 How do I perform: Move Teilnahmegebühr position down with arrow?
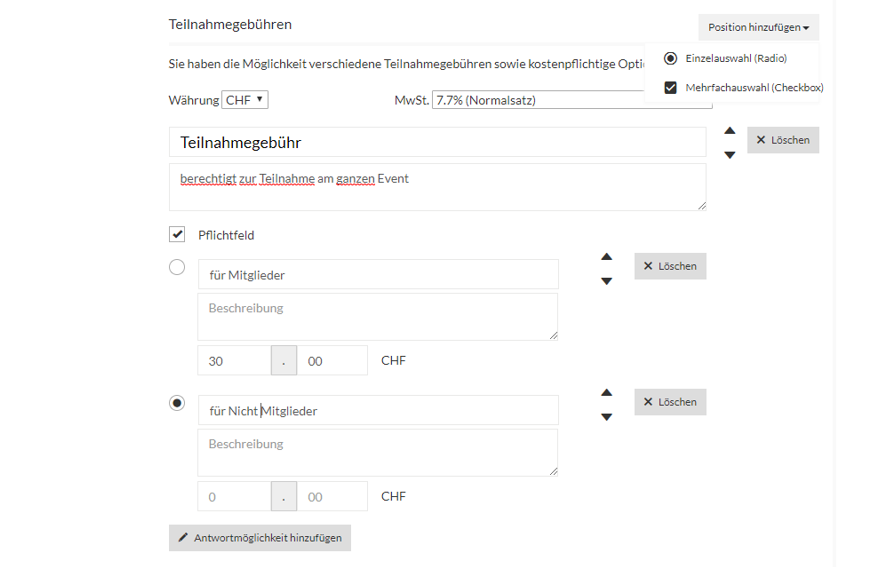[x=730, y=155]
